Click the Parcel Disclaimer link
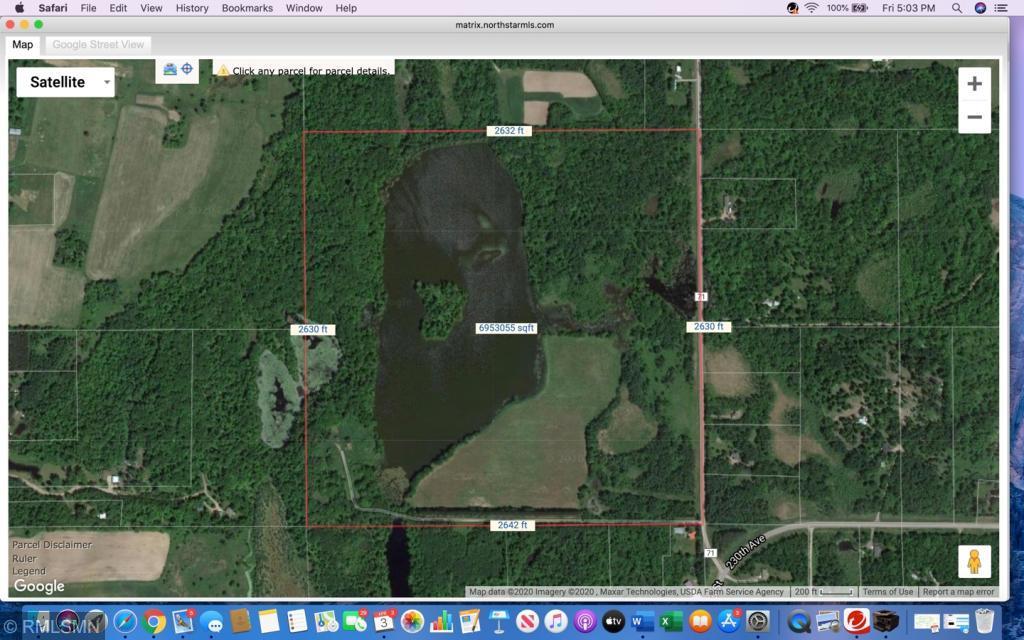 click(52, 545)
